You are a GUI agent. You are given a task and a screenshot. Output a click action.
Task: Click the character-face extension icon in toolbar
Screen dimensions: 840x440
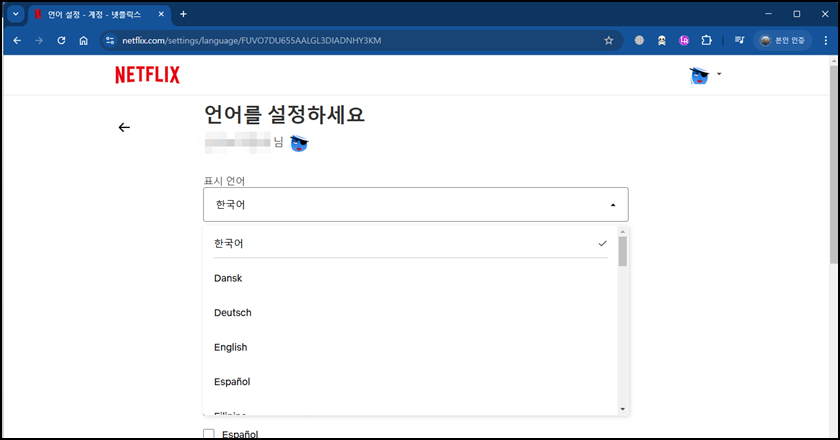[x=662, y=41]
